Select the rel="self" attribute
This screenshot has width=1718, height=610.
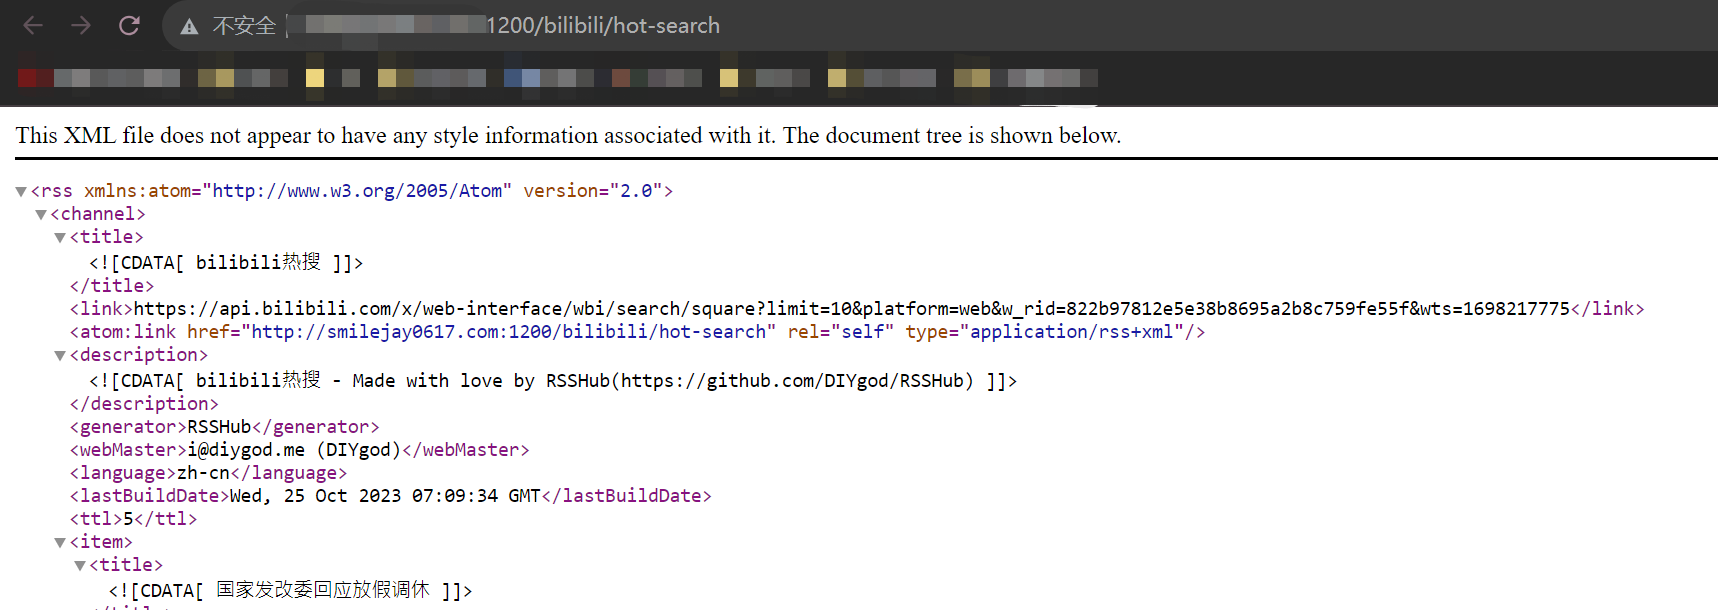(x=841, y=332)
